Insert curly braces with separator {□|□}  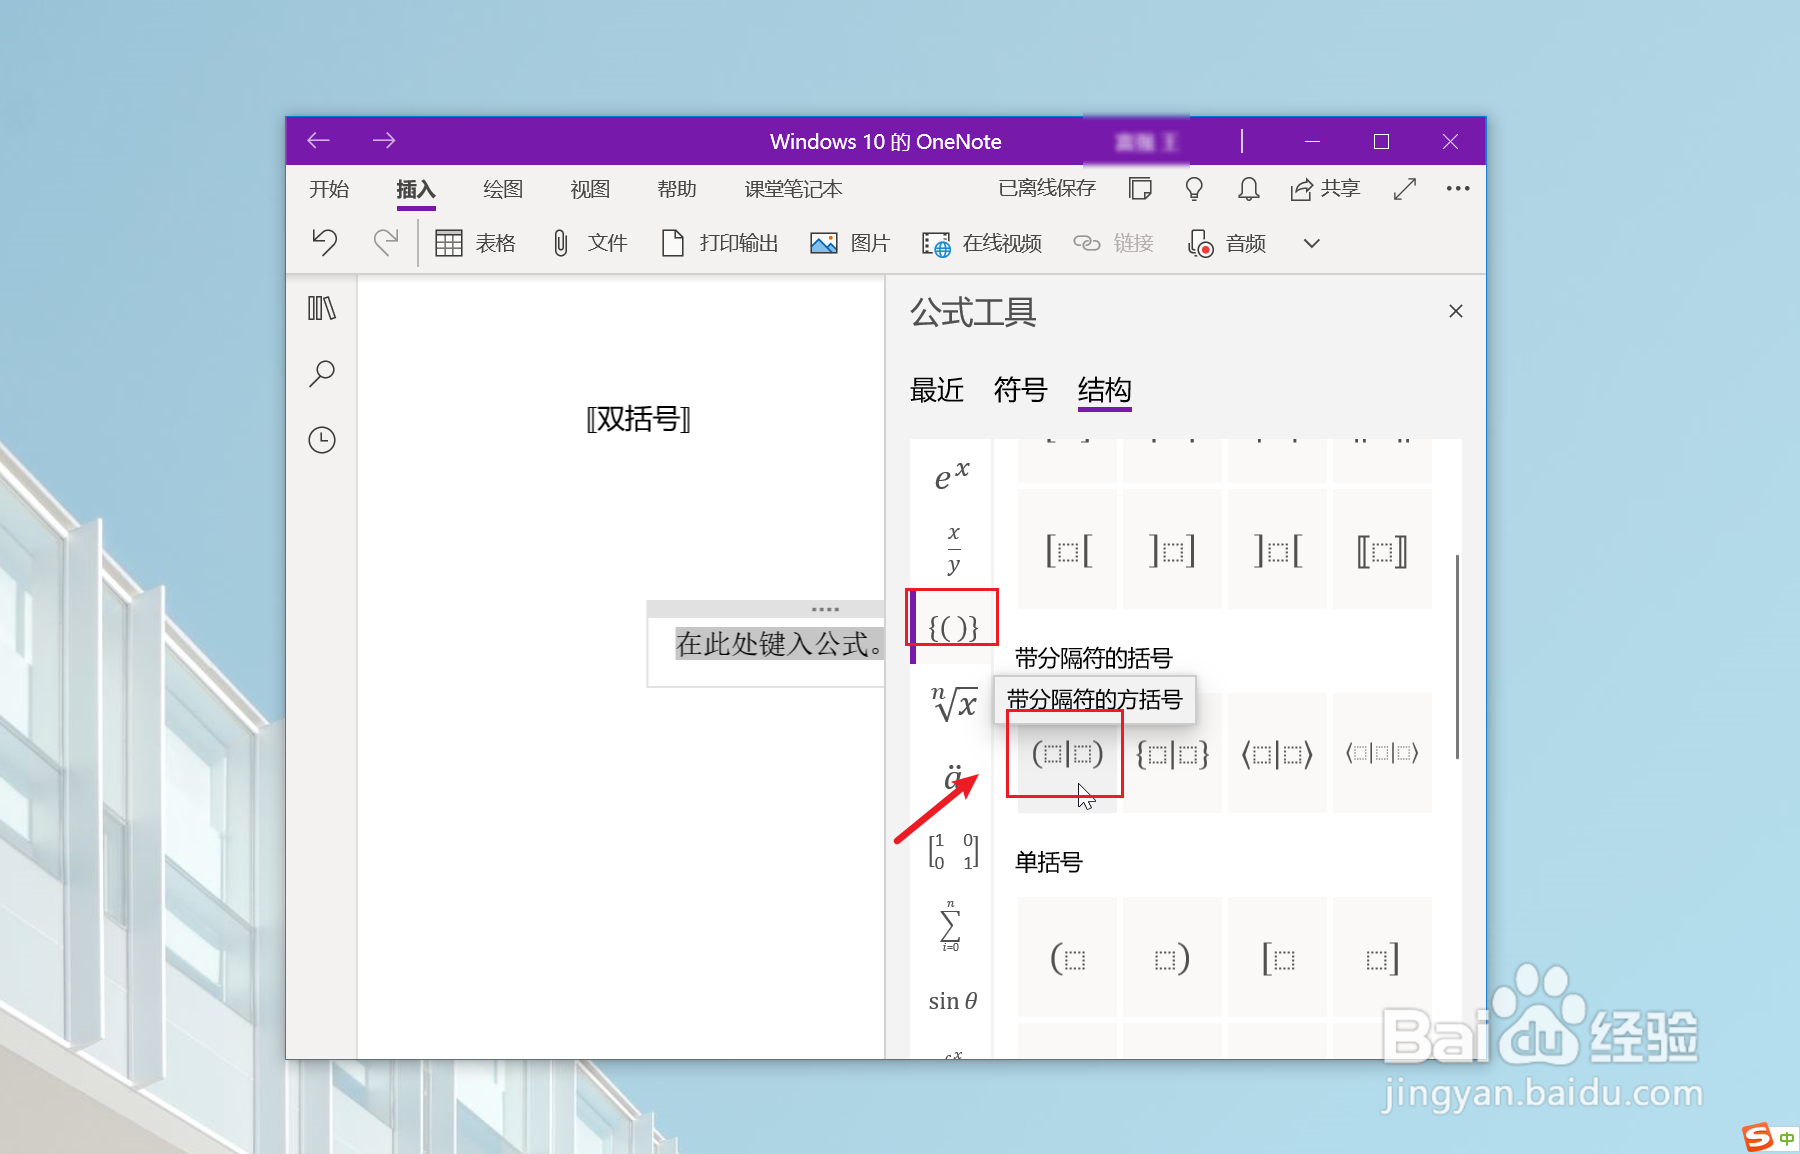click(x=1172, y=754)
